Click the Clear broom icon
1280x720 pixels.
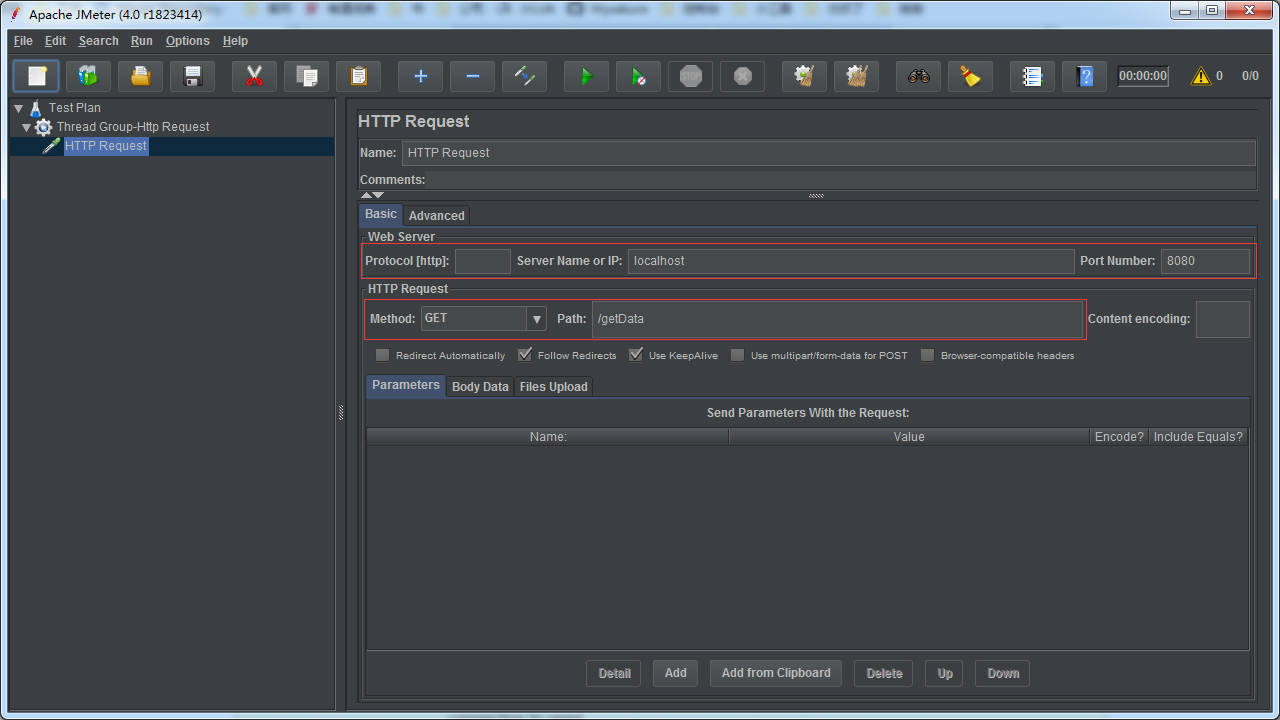[804, 76]
